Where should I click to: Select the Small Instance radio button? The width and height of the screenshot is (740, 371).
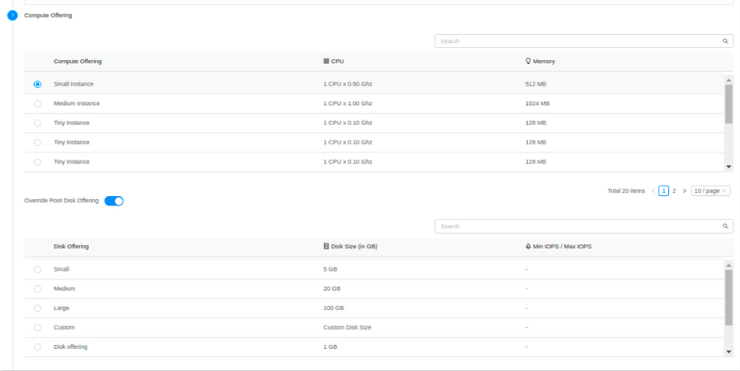click(x=37, y=84)
